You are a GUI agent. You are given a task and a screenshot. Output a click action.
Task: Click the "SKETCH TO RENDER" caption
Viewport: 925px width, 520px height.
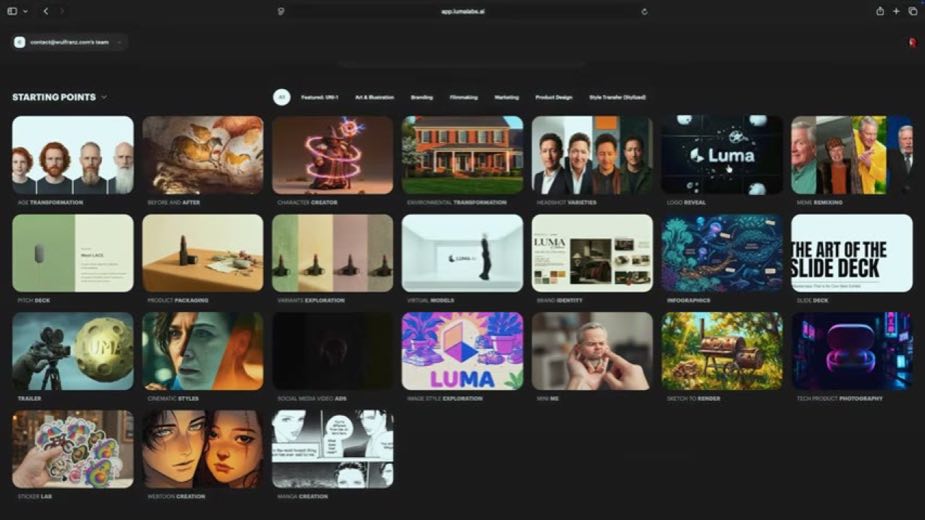coord(693,398)
